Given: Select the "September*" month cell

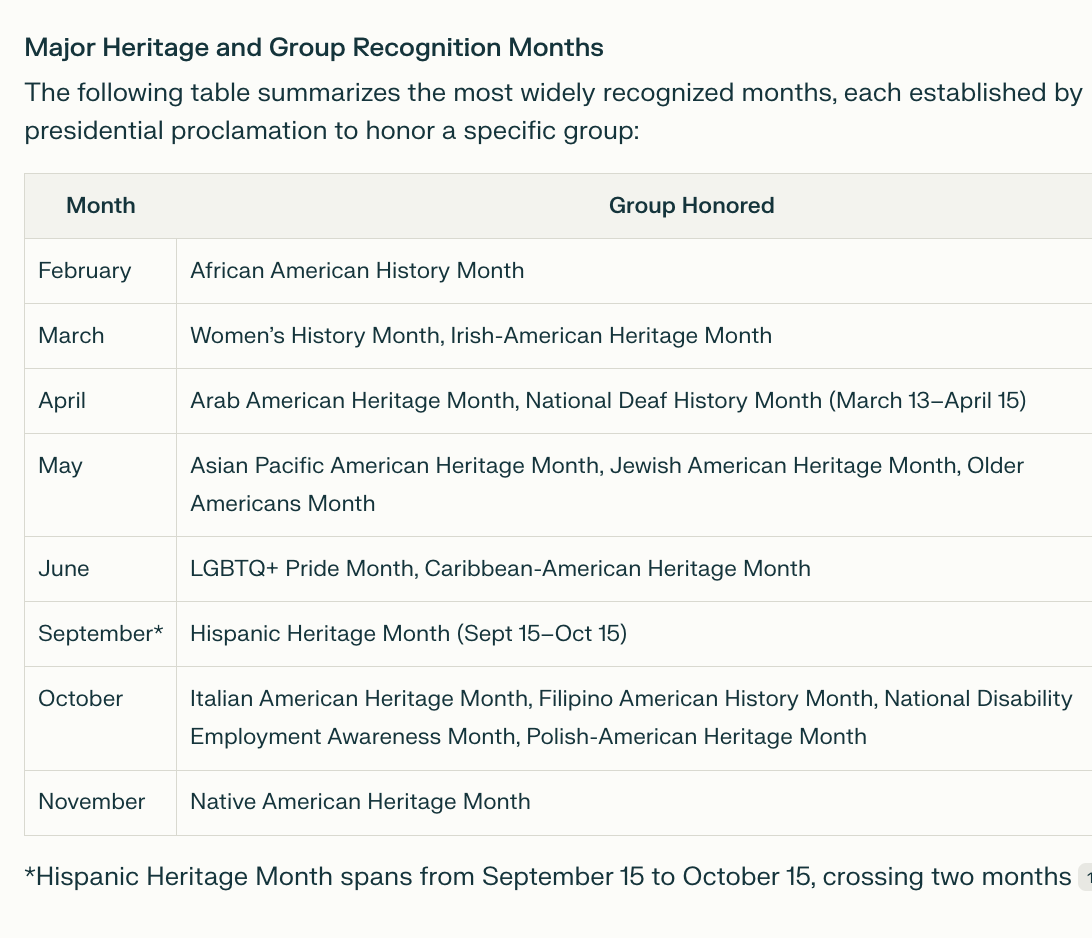Looking at the screenshot, I should click(100, 634).
